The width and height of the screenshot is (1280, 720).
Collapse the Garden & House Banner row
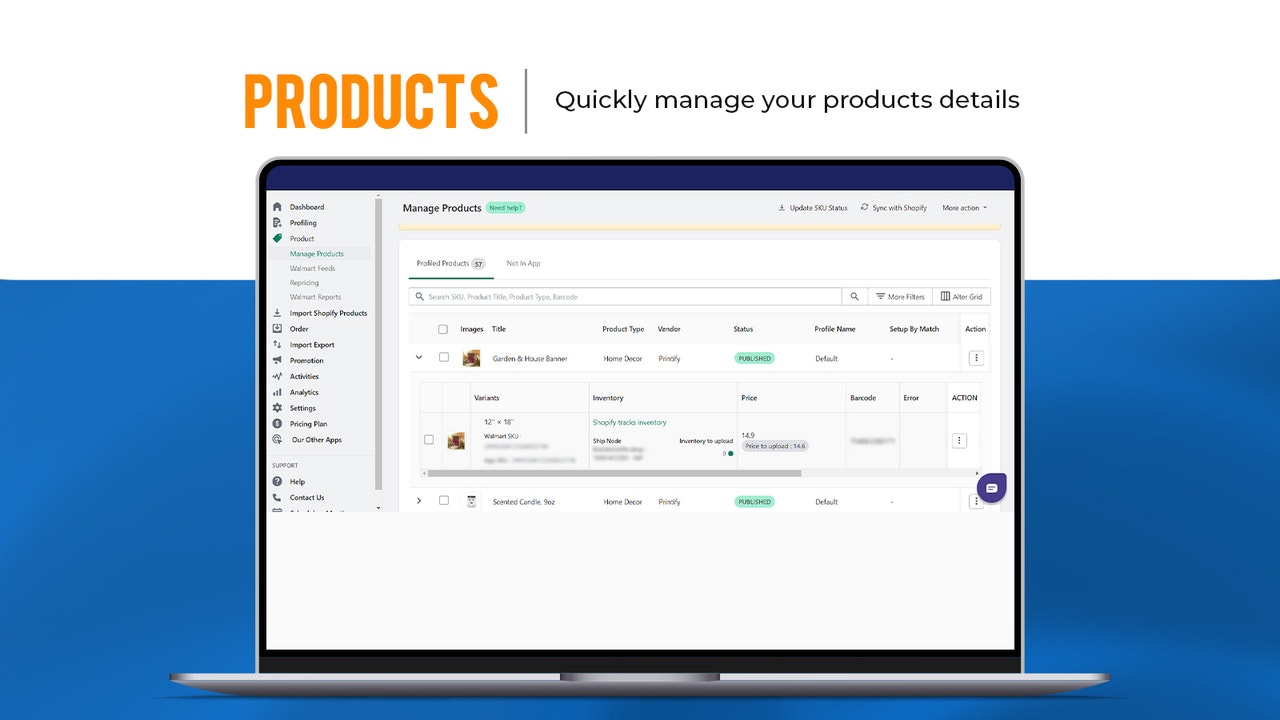[x=418, y=357]
